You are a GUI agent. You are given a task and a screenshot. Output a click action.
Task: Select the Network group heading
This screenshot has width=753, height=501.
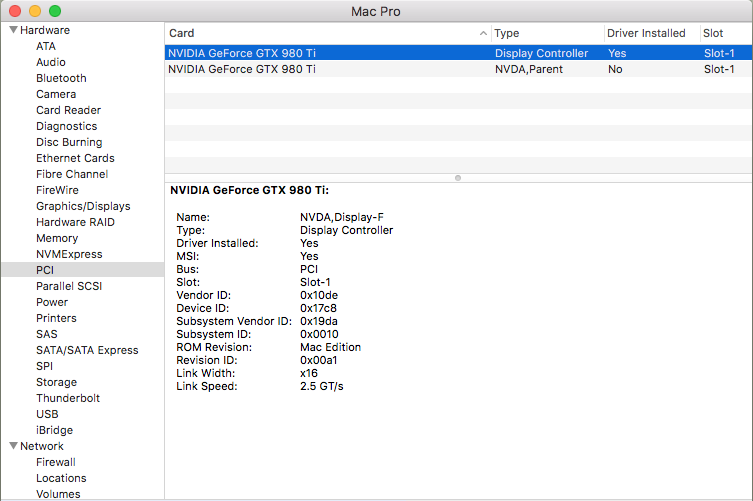pos(42,446)
